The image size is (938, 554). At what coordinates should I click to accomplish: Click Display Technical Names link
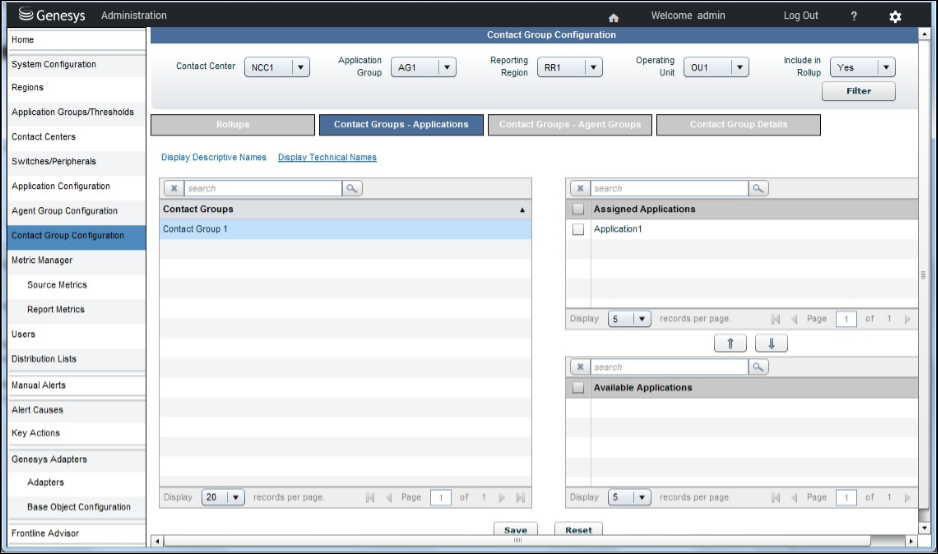coord(327,157)
